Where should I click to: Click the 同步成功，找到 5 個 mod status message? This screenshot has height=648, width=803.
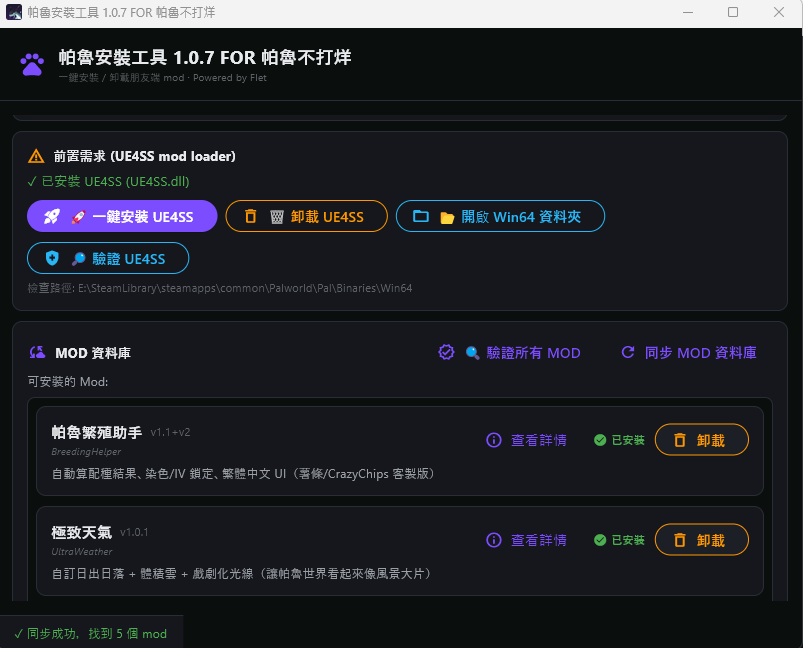(x=91, y=634)
